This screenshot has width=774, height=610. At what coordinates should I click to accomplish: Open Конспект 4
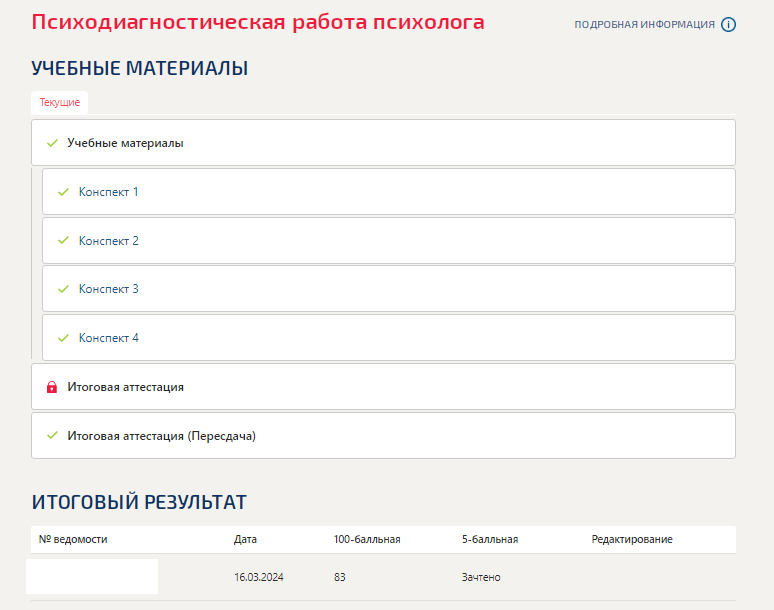pyautogui.click(x=389, y=338)
